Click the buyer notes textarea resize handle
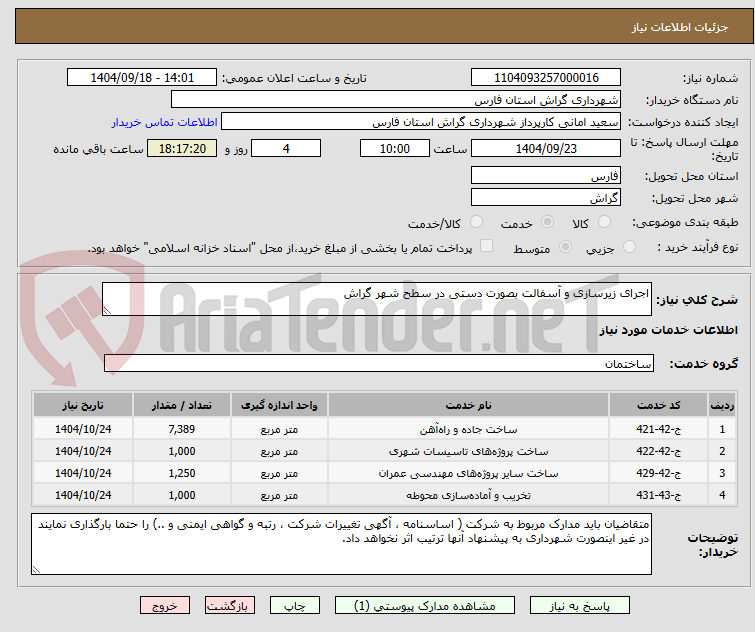755x632 pixels. pyautogui.click(x=36, y=569)
